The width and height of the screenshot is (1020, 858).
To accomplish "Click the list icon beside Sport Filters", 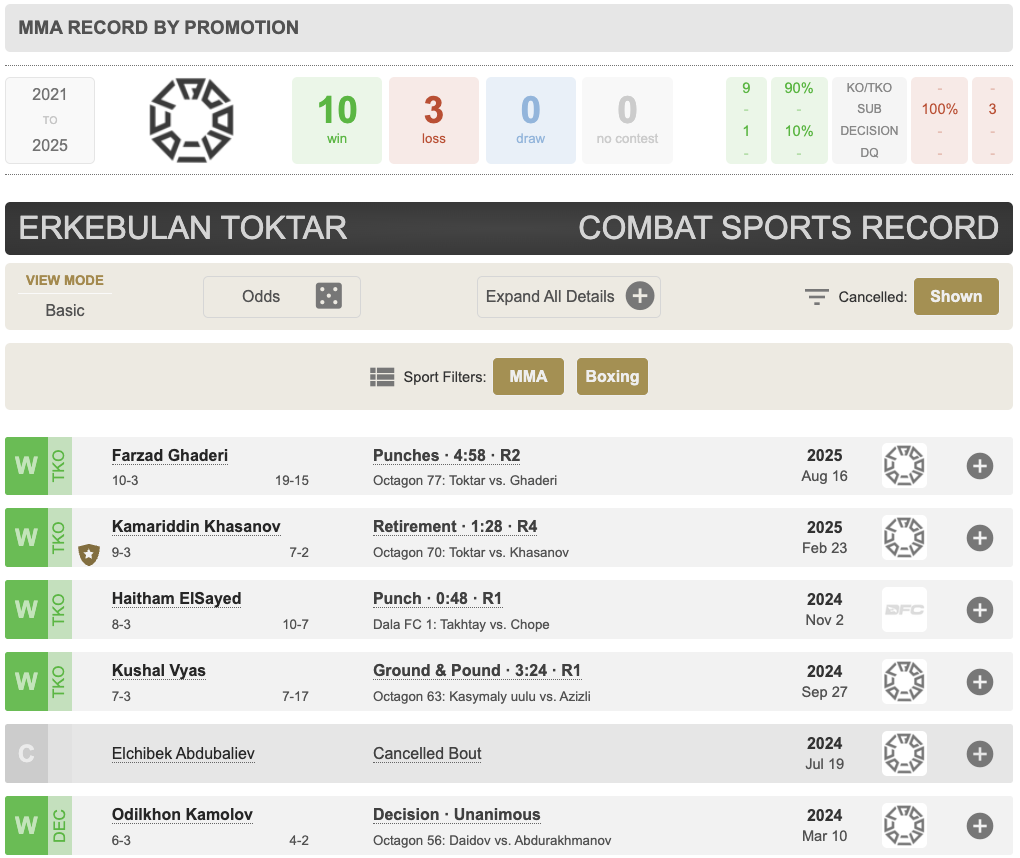I will [x=382, y=377].
